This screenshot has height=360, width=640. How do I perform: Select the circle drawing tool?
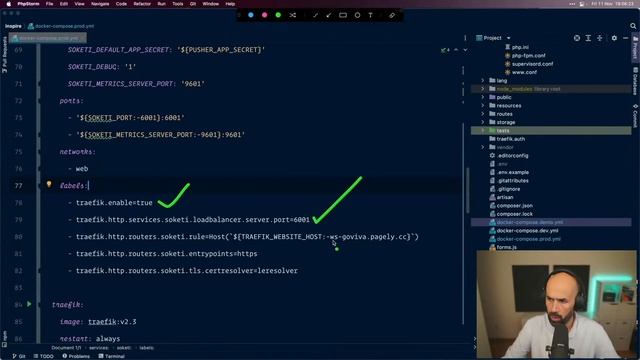[x=357, y=15]
